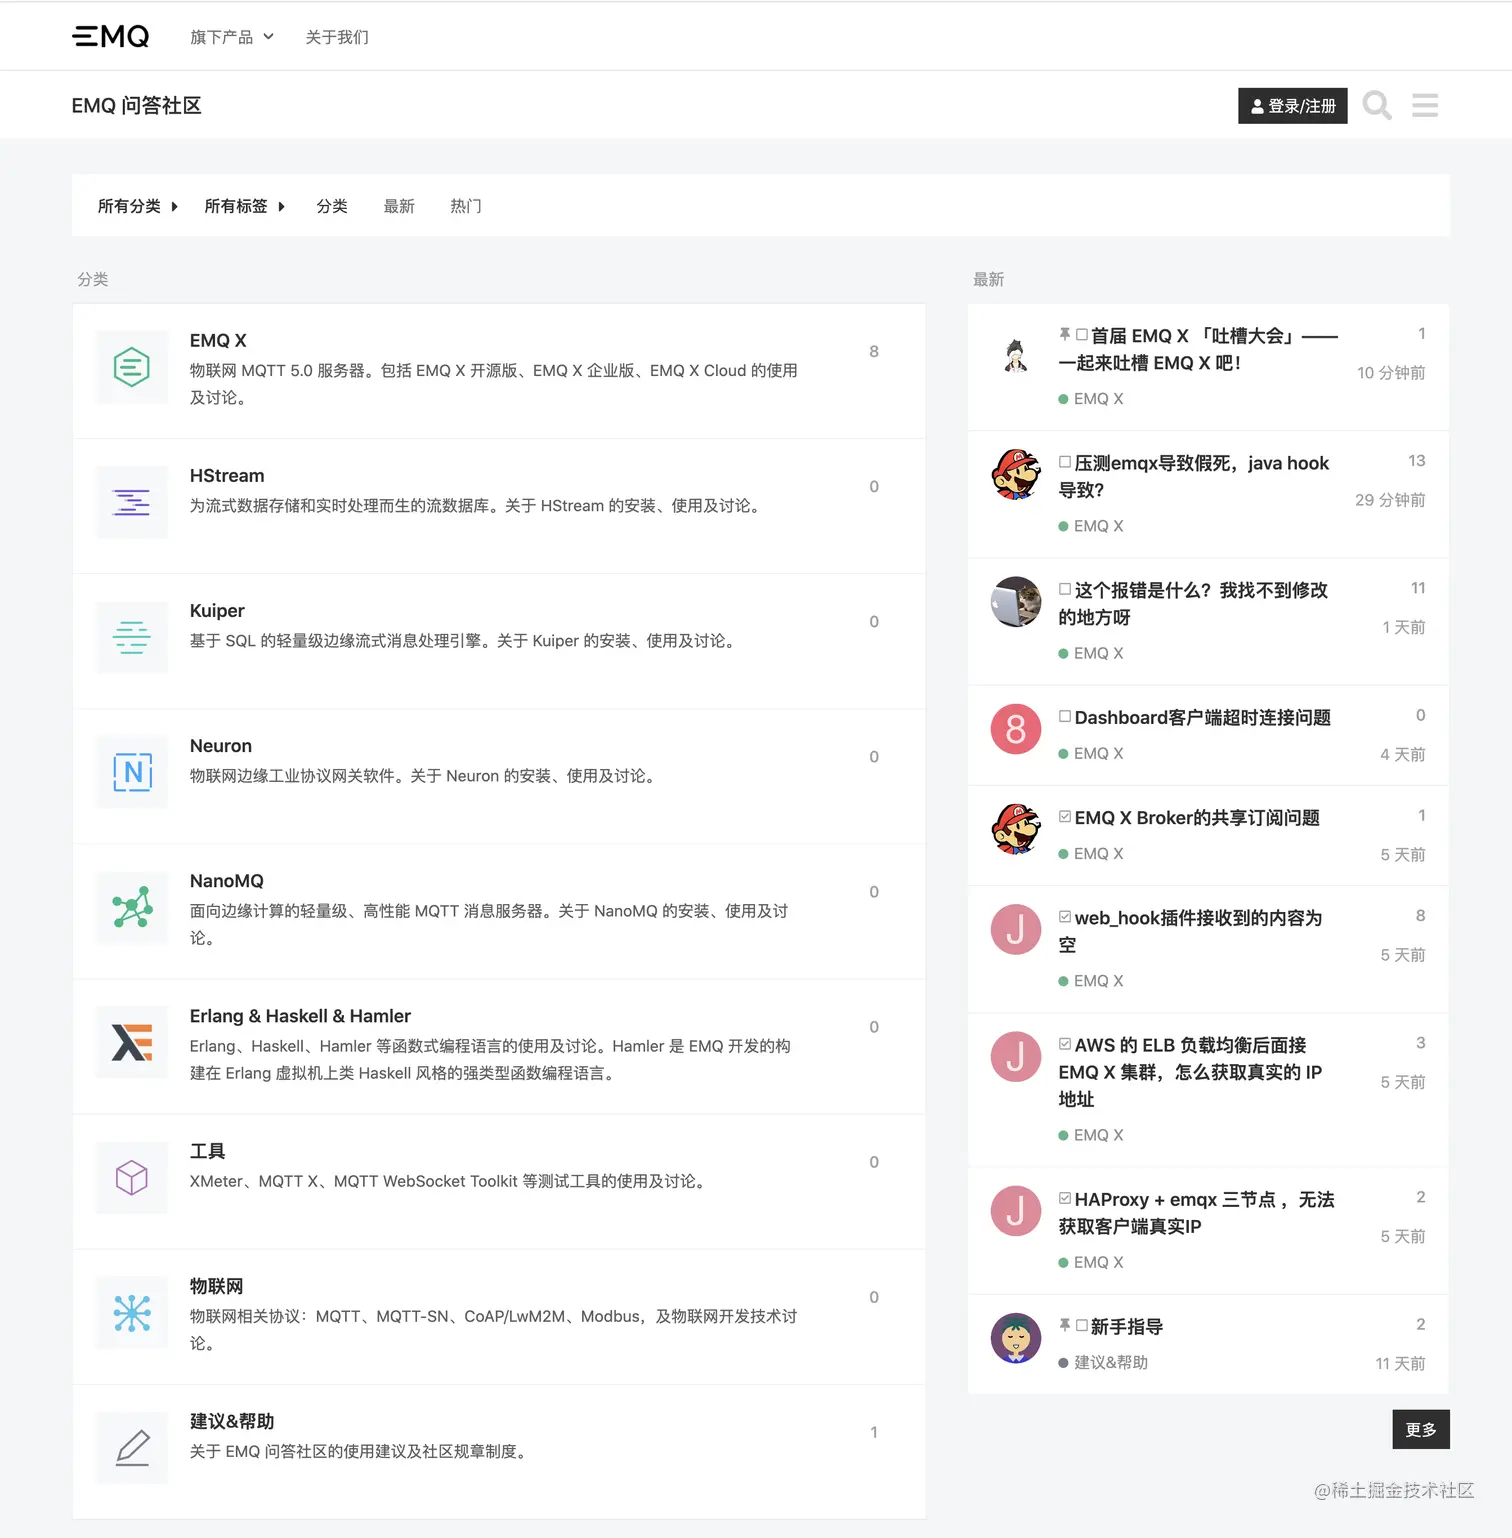This screenshot has height=1538, width=1512.
Task: Click the search magnifier icon
Action: point(1377,105)
